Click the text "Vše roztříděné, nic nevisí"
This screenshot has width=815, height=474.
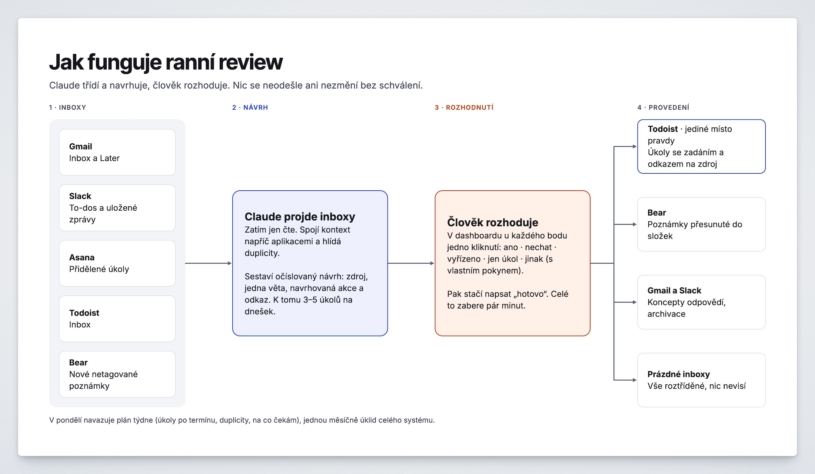click(696, 386)
